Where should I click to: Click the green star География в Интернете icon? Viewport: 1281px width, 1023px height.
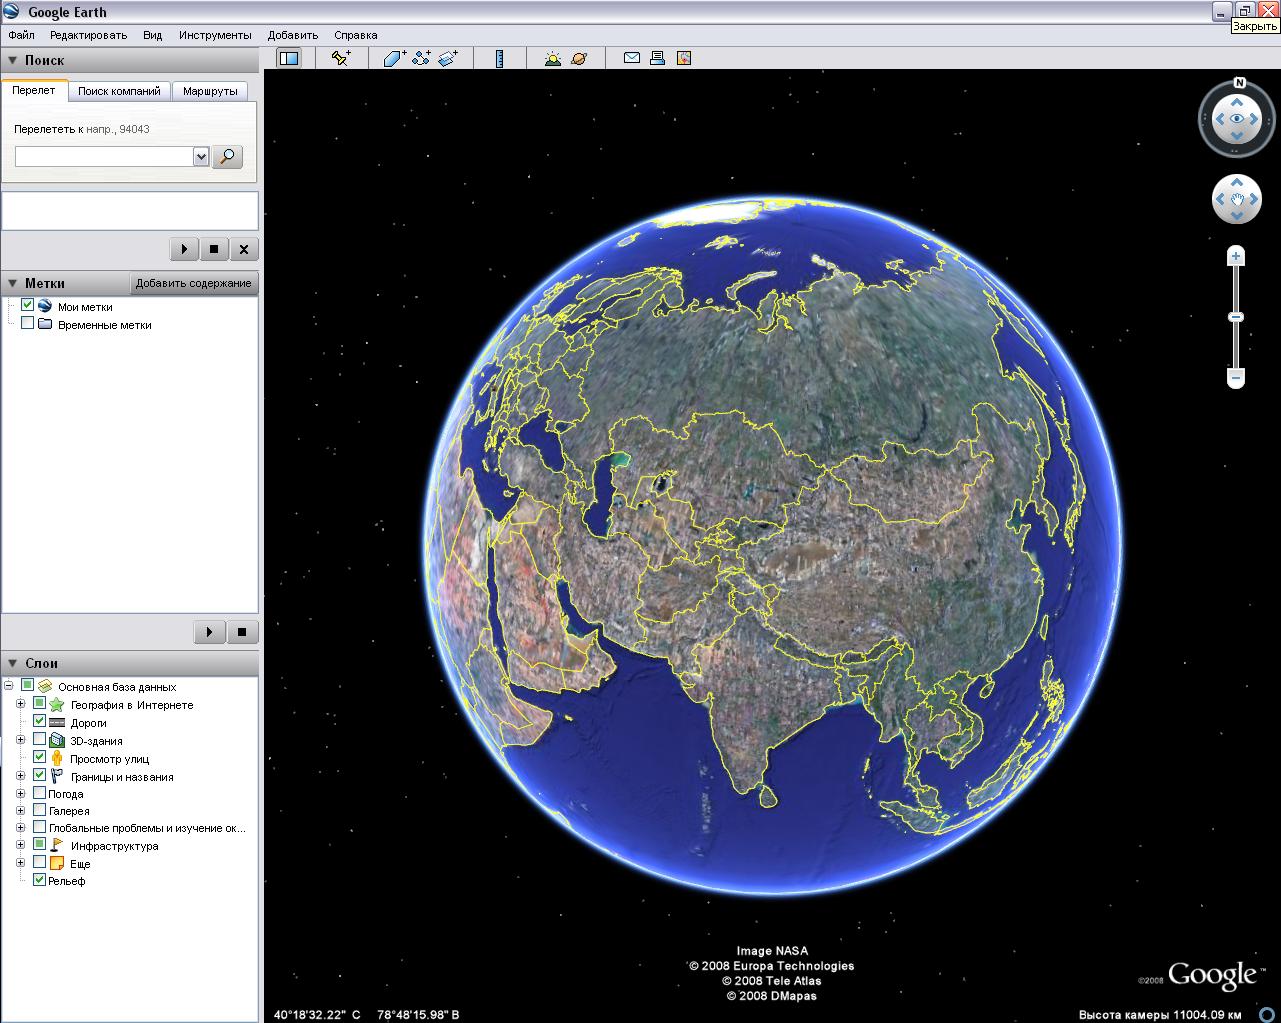56,705
